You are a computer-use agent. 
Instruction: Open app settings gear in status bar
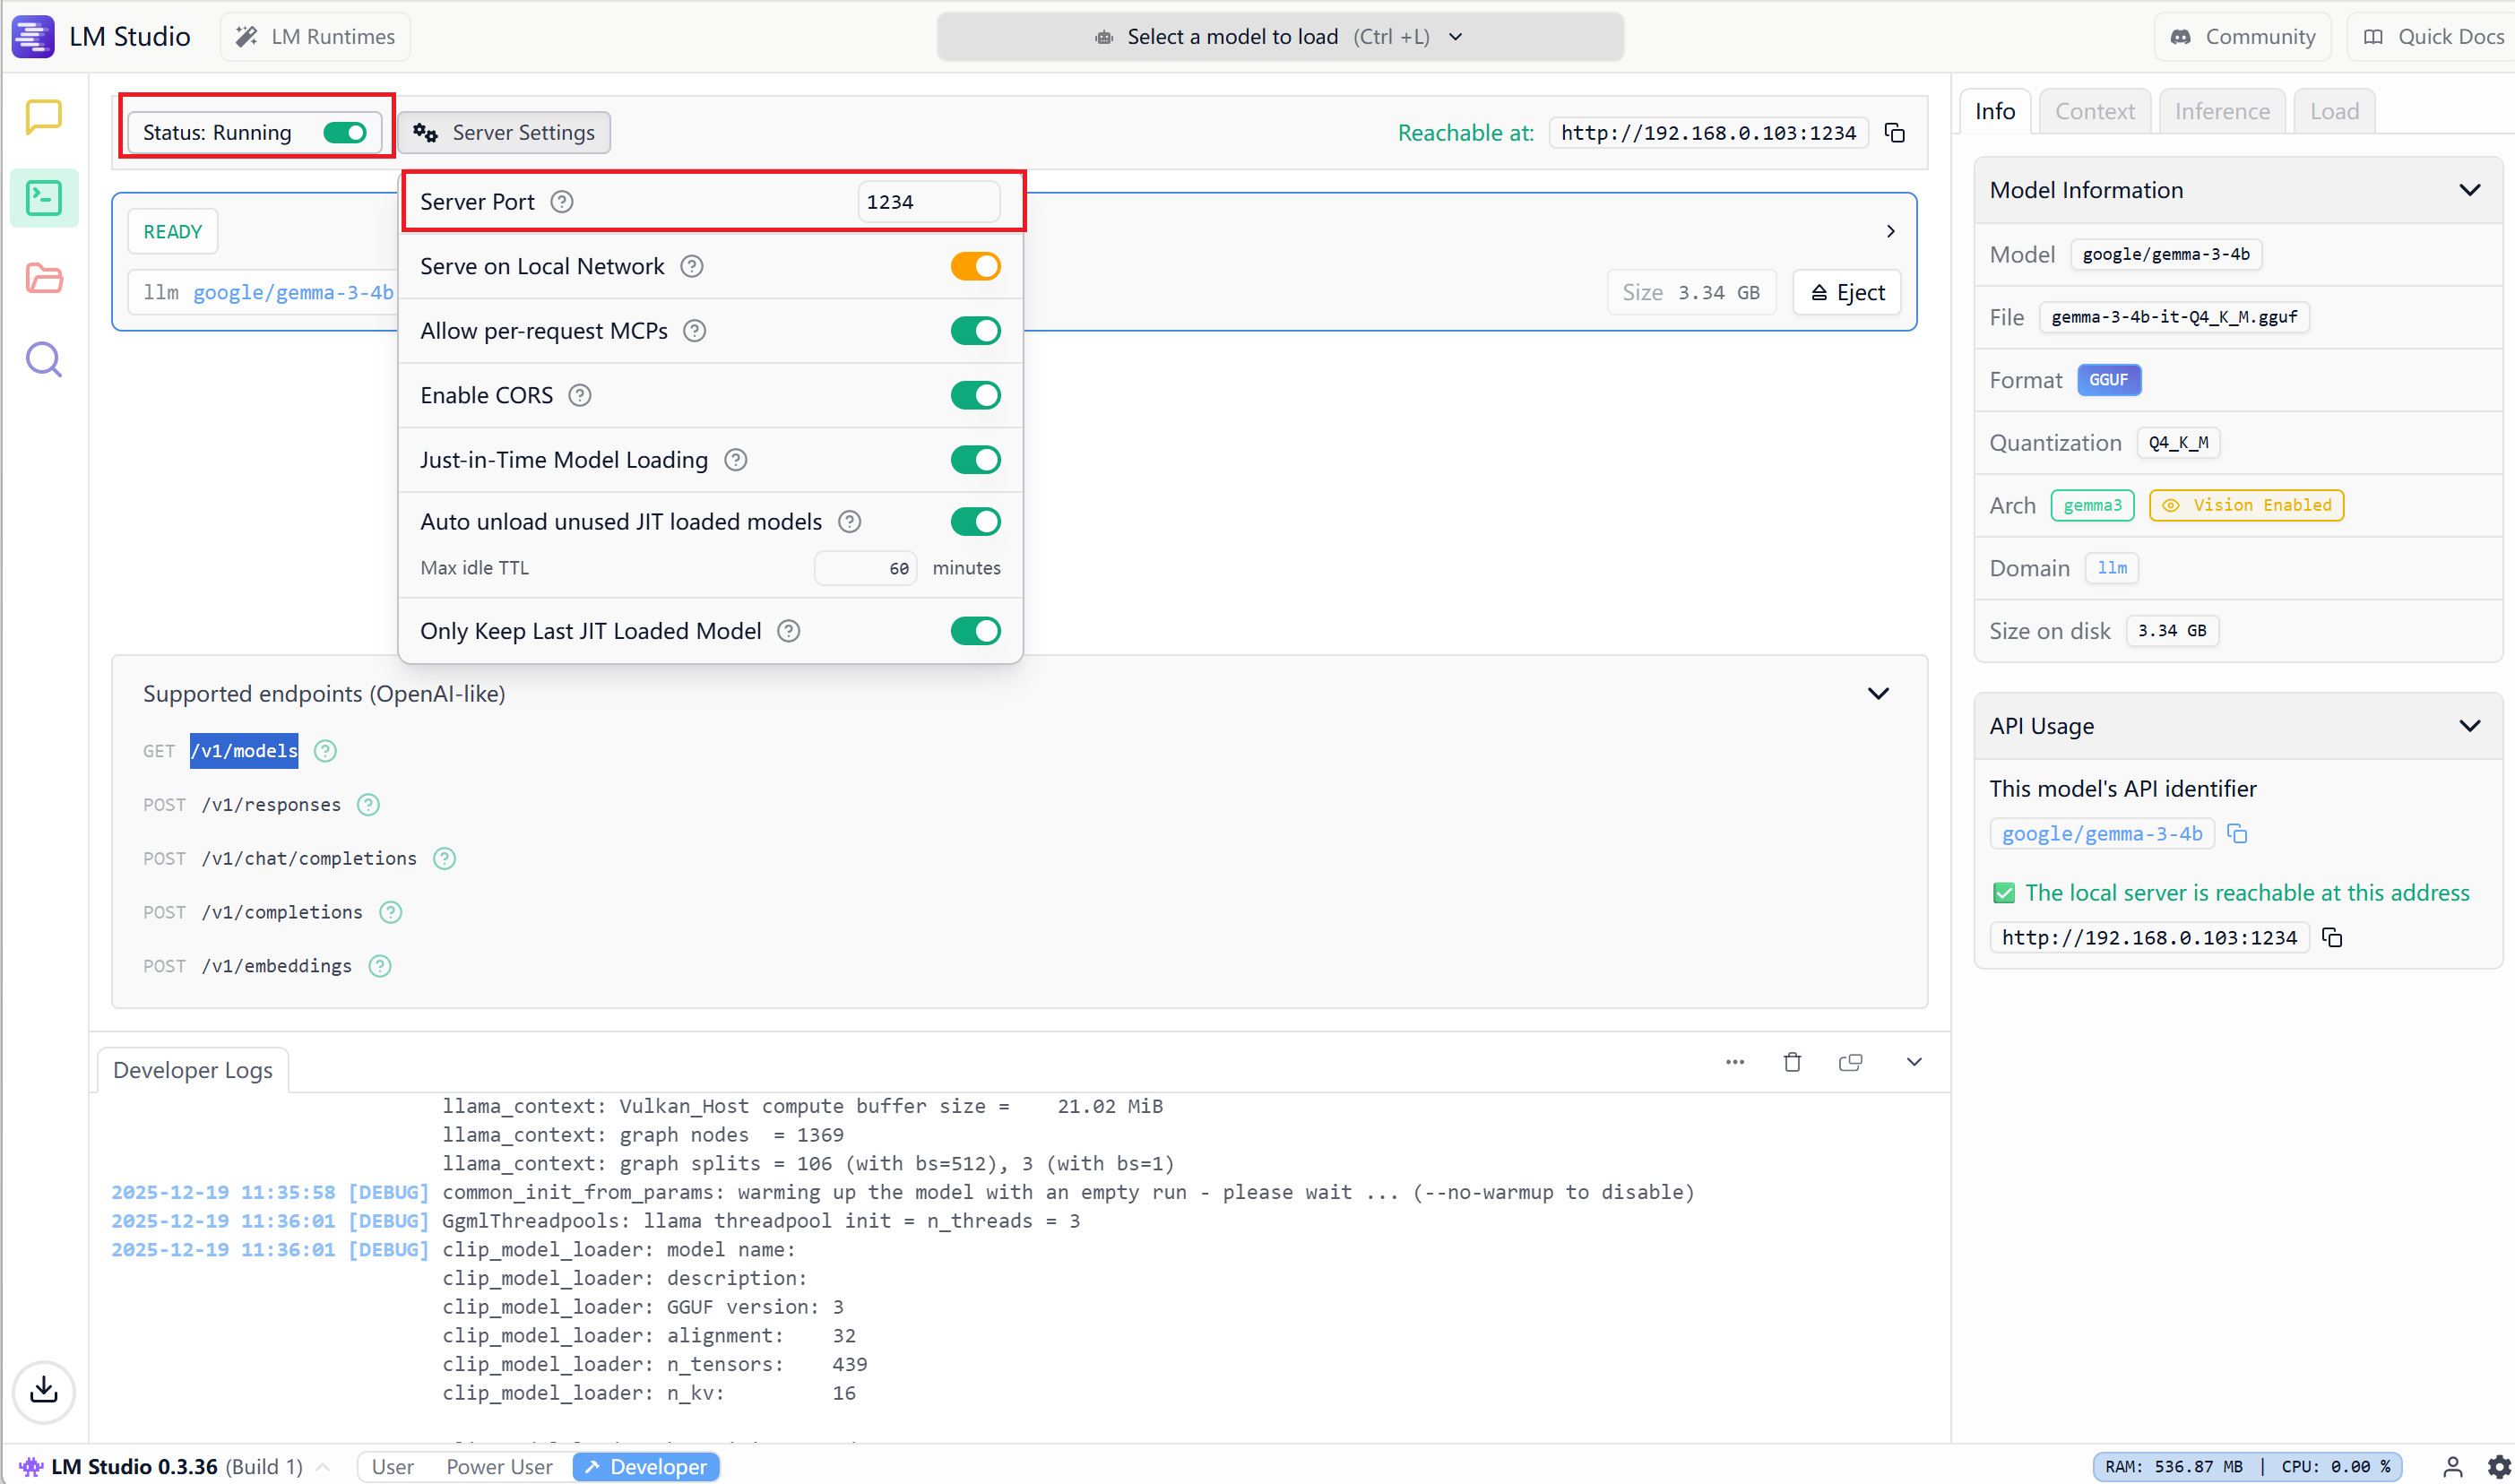[2498, 1466]
